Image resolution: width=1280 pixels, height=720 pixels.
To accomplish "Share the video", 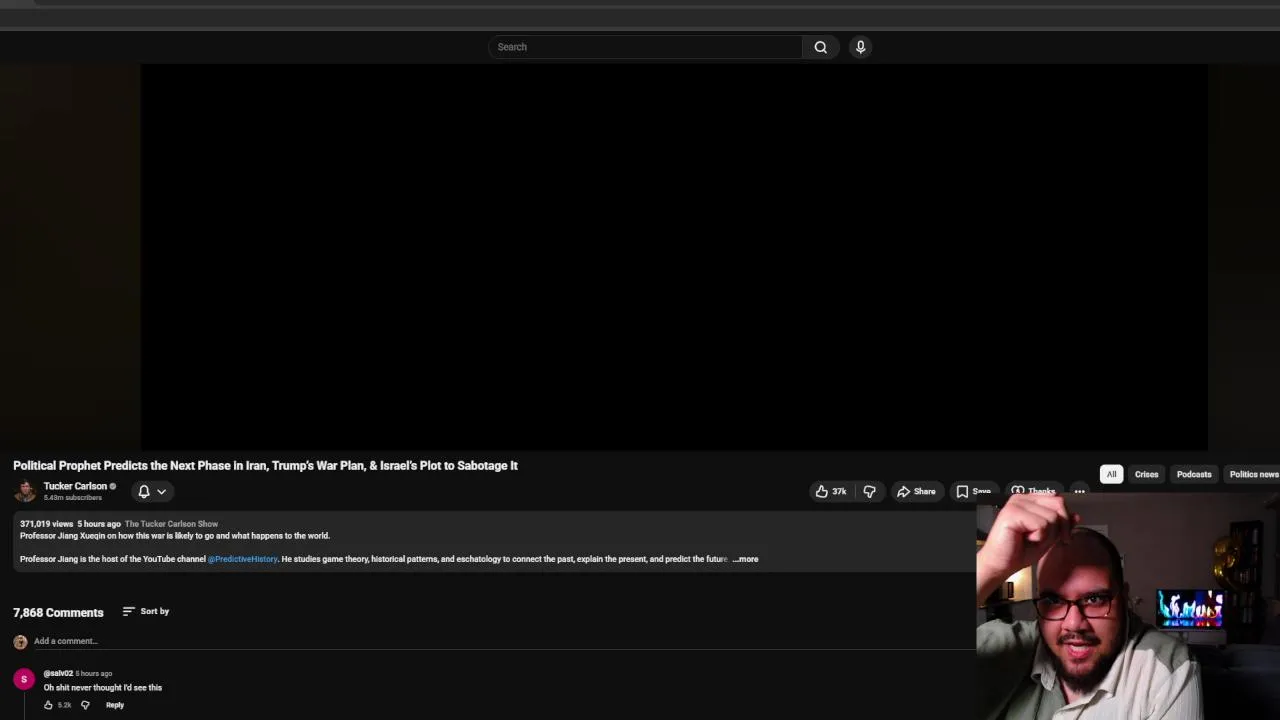I will point(916,491).
